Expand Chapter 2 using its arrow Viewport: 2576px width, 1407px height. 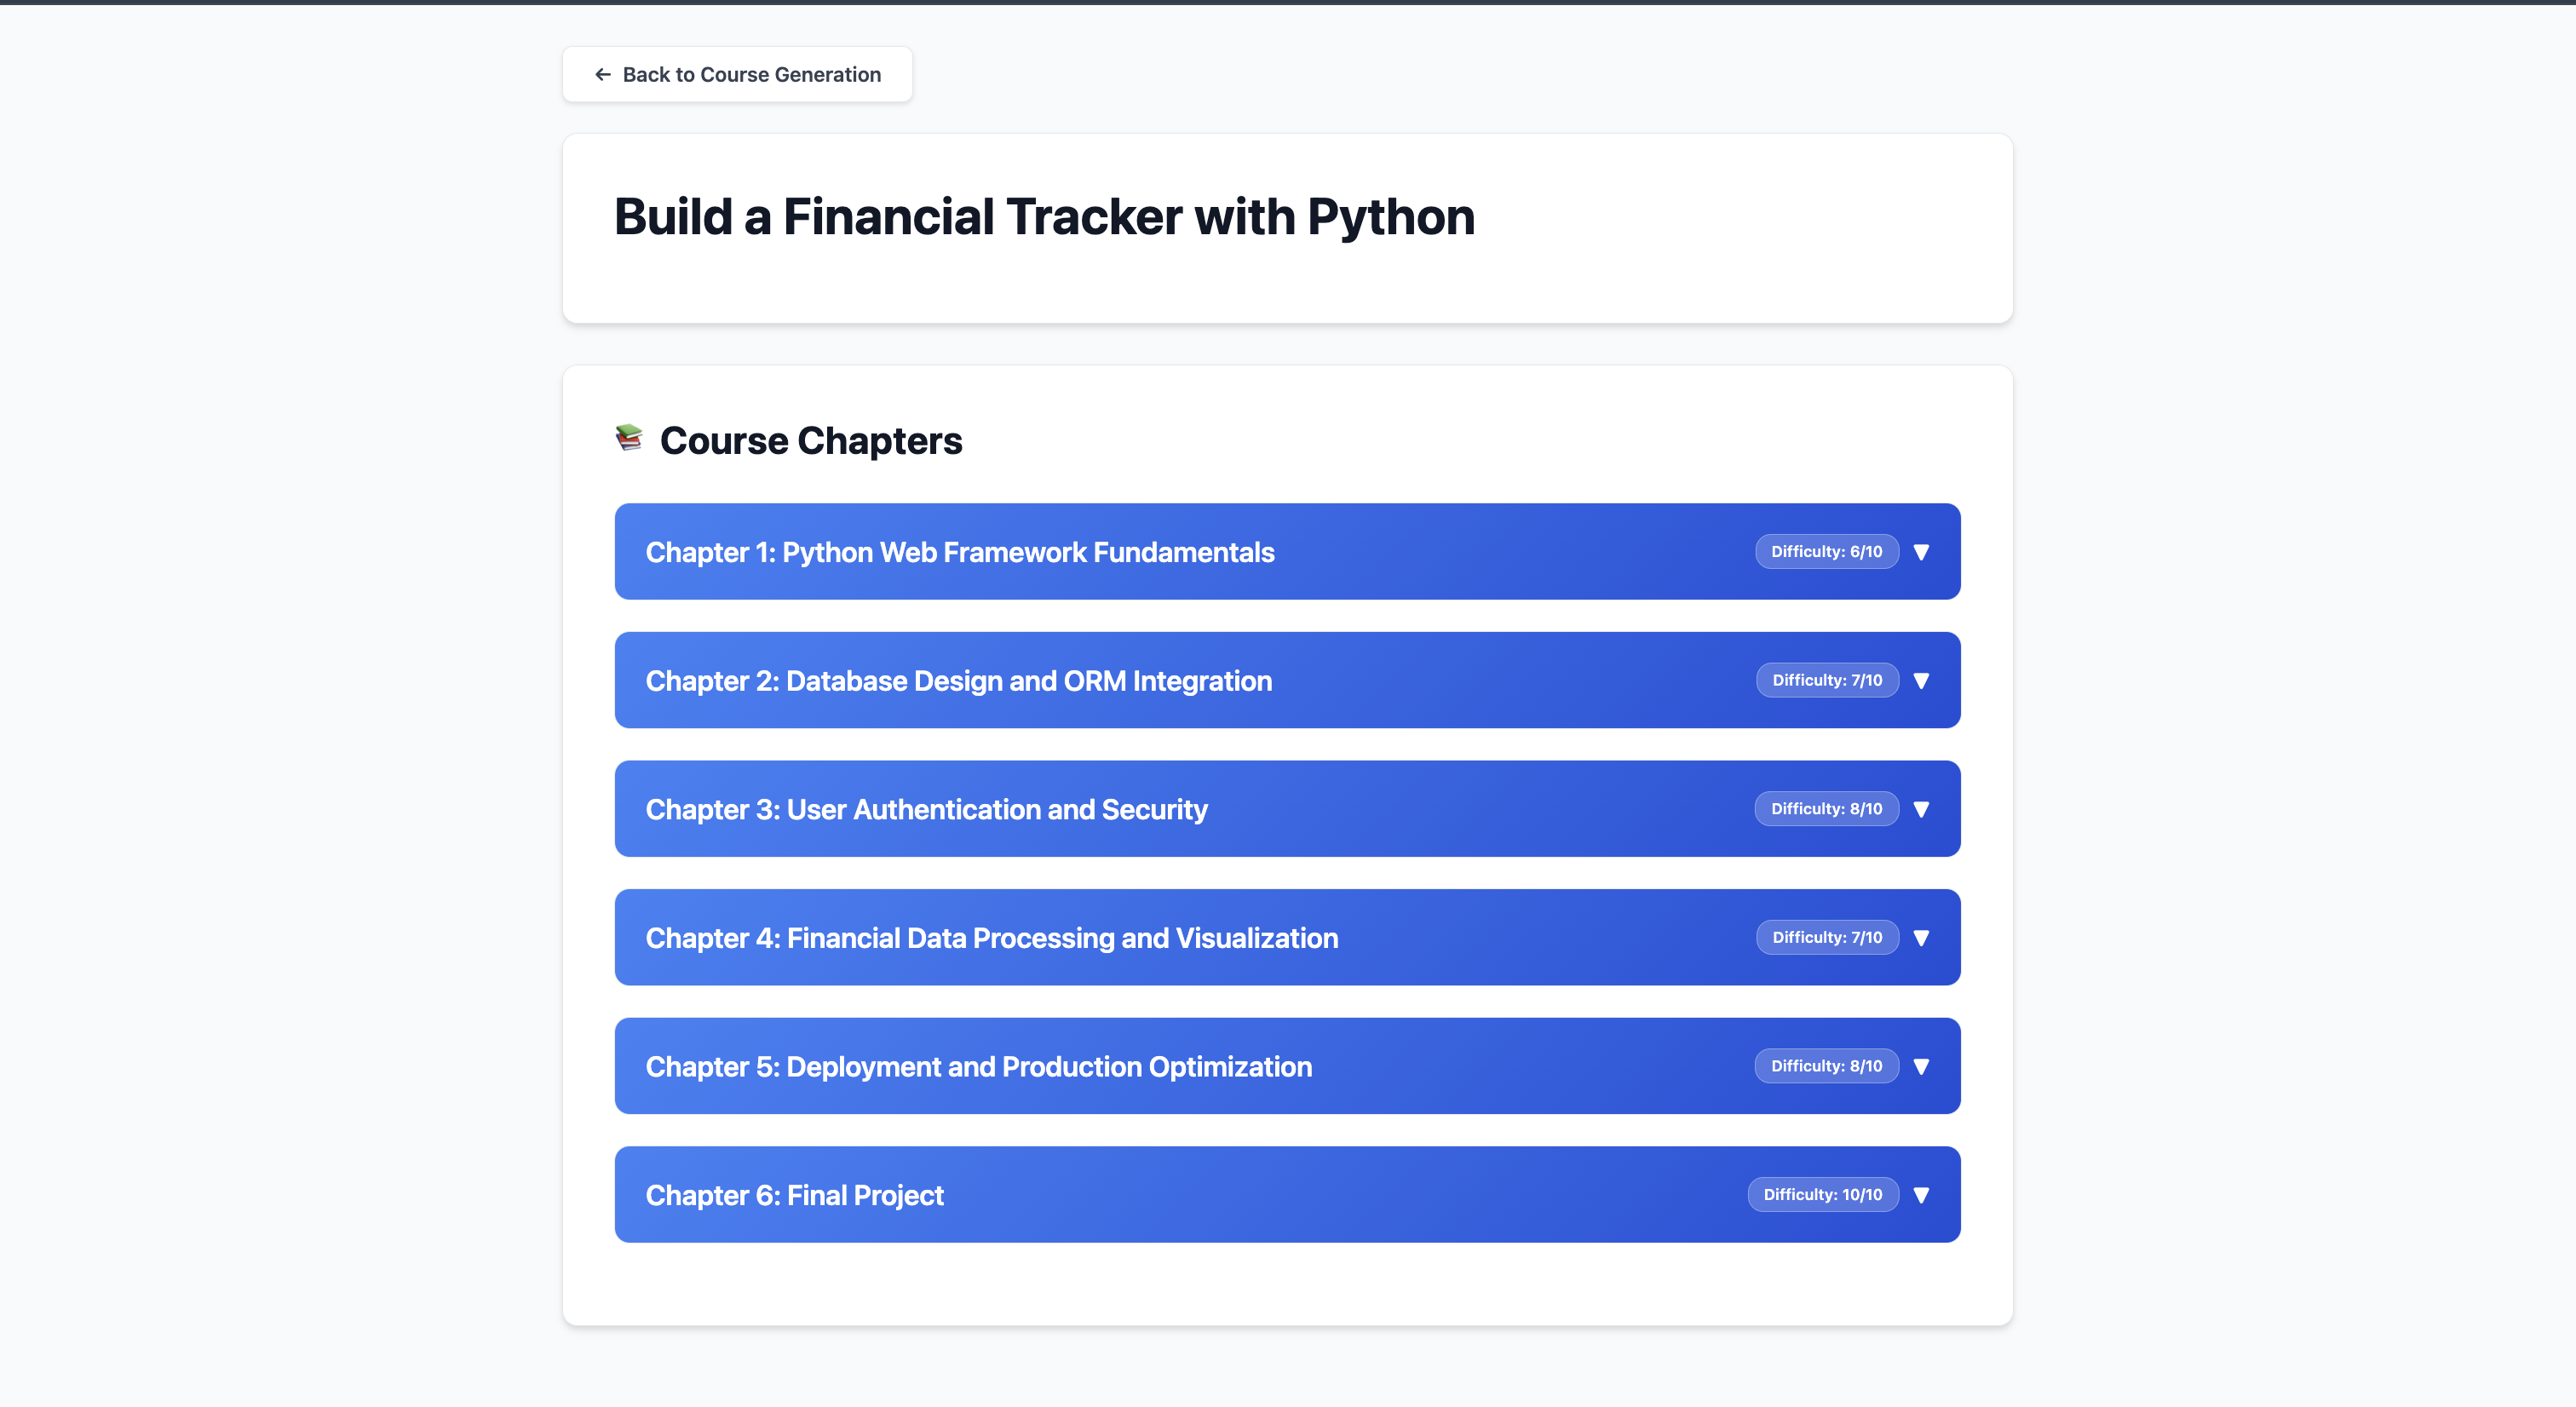pyautogui.click(x=1921, y=680)
